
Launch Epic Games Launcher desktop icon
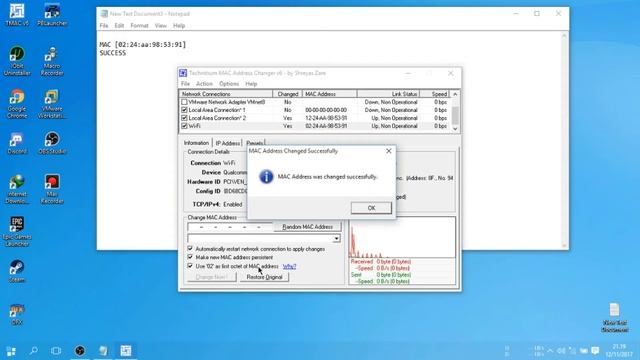click(x=17, y=232)
